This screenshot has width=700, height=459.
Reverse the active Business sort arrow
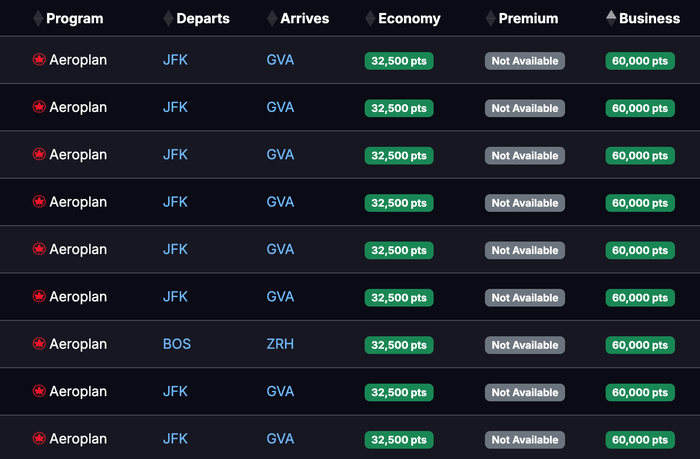point(611,18)
